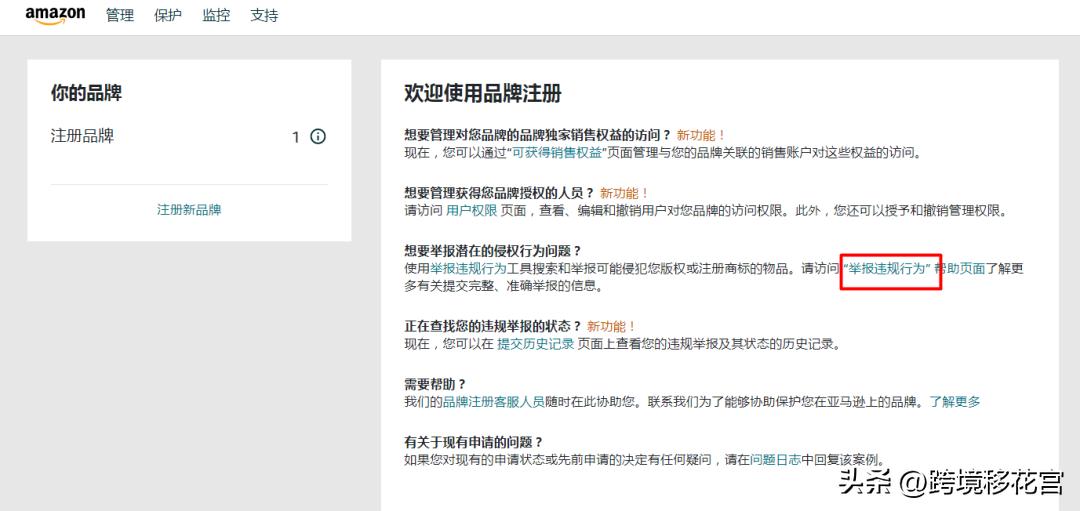The width and height of the screenshot is (1080, 511).
Task: Click the 注册品牌 label
Action: pos(82,136)
